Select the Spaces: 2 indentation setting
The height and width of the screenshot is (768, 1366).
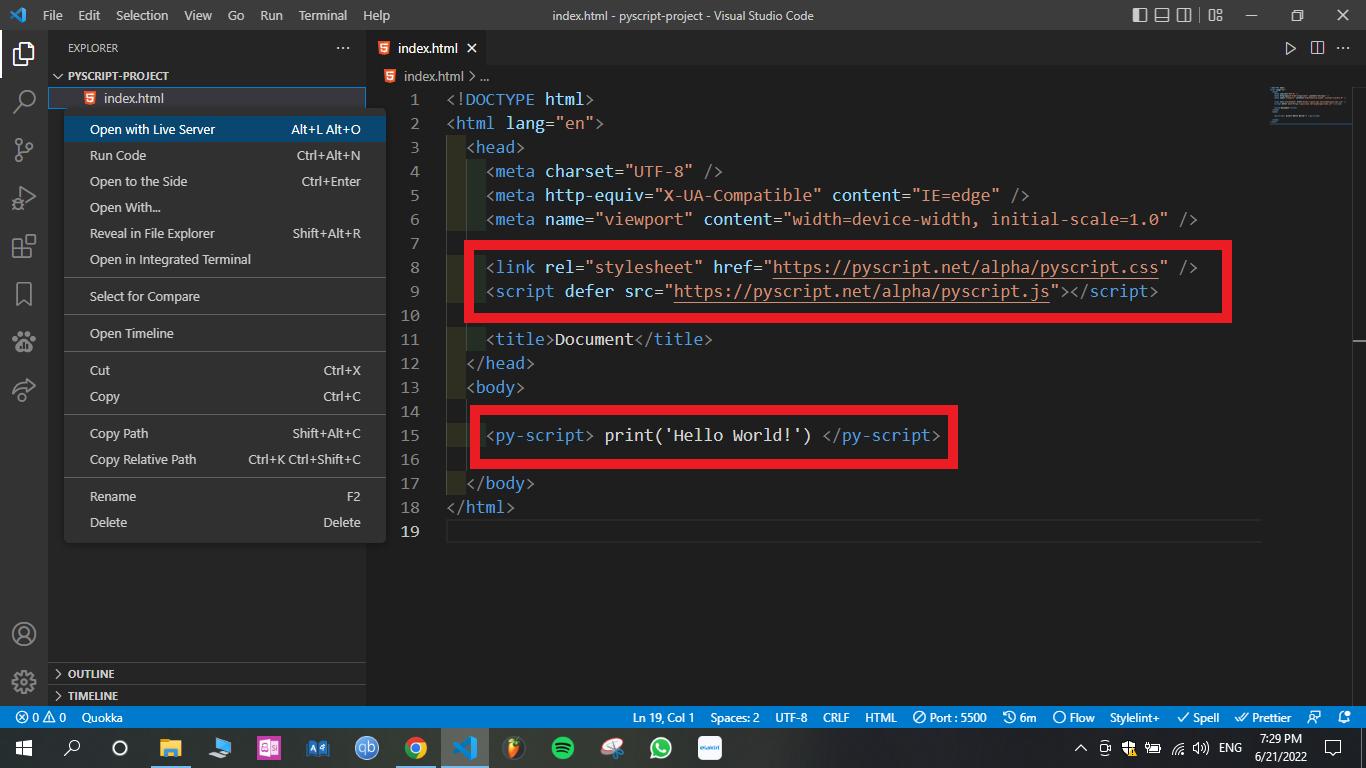click(735, 718)
